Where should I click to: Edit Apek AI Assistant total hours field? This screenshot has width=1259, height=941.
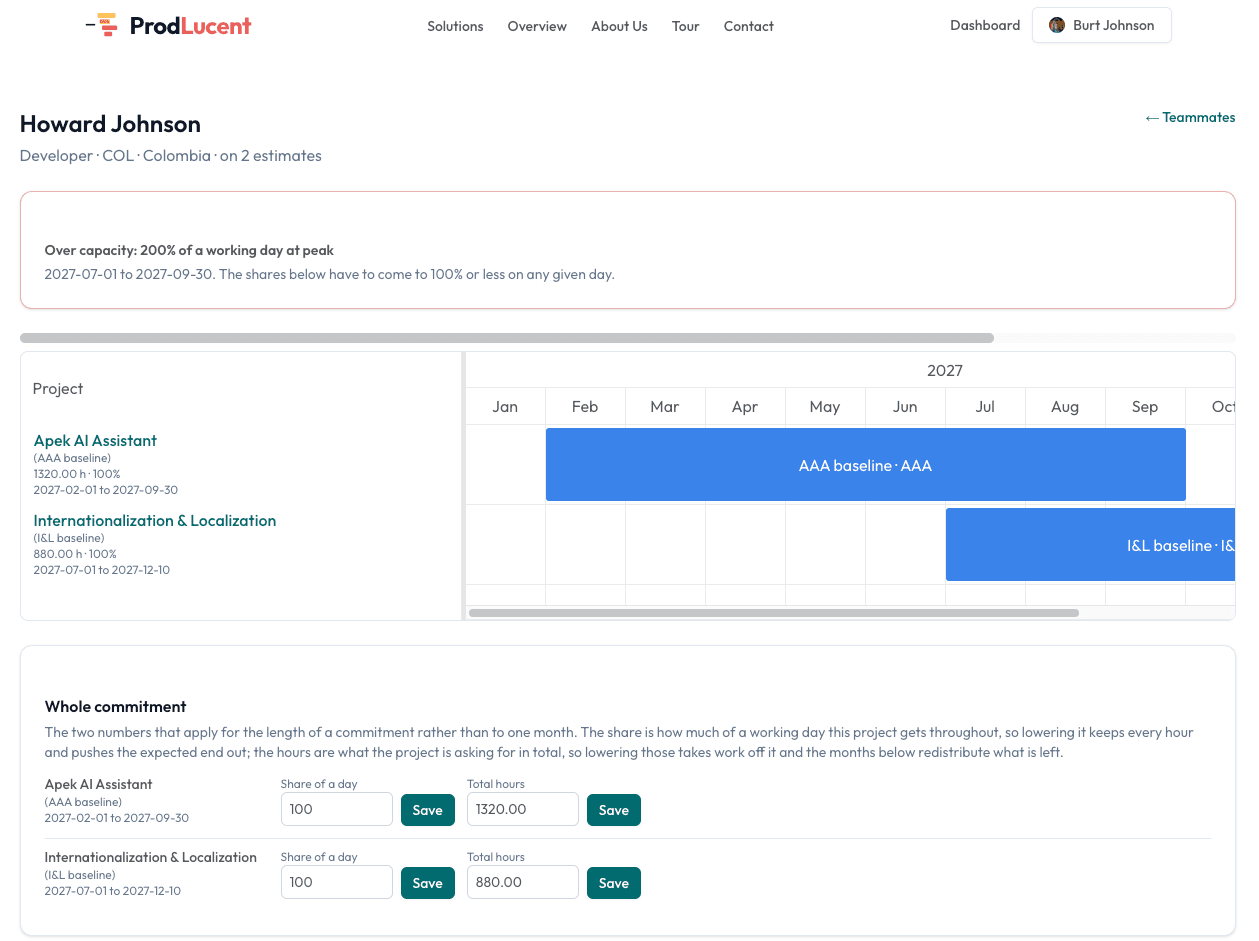(523, 809)
